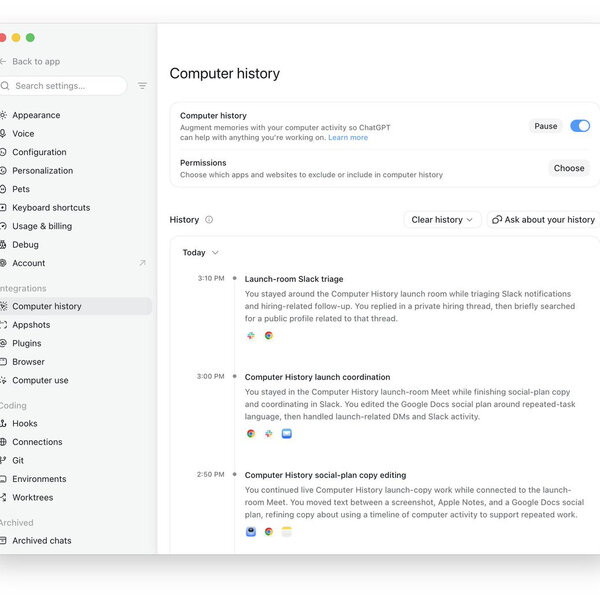
Task: Click the Slack icon under Launch-room Slack triage
Action: [251, 336]
